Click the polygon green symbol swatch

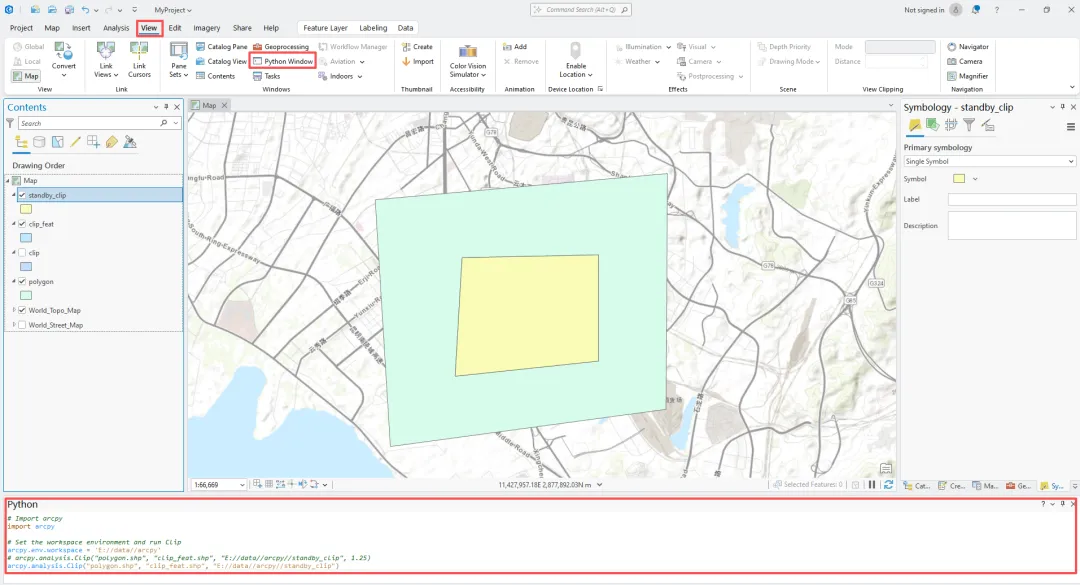pos(25,296)
